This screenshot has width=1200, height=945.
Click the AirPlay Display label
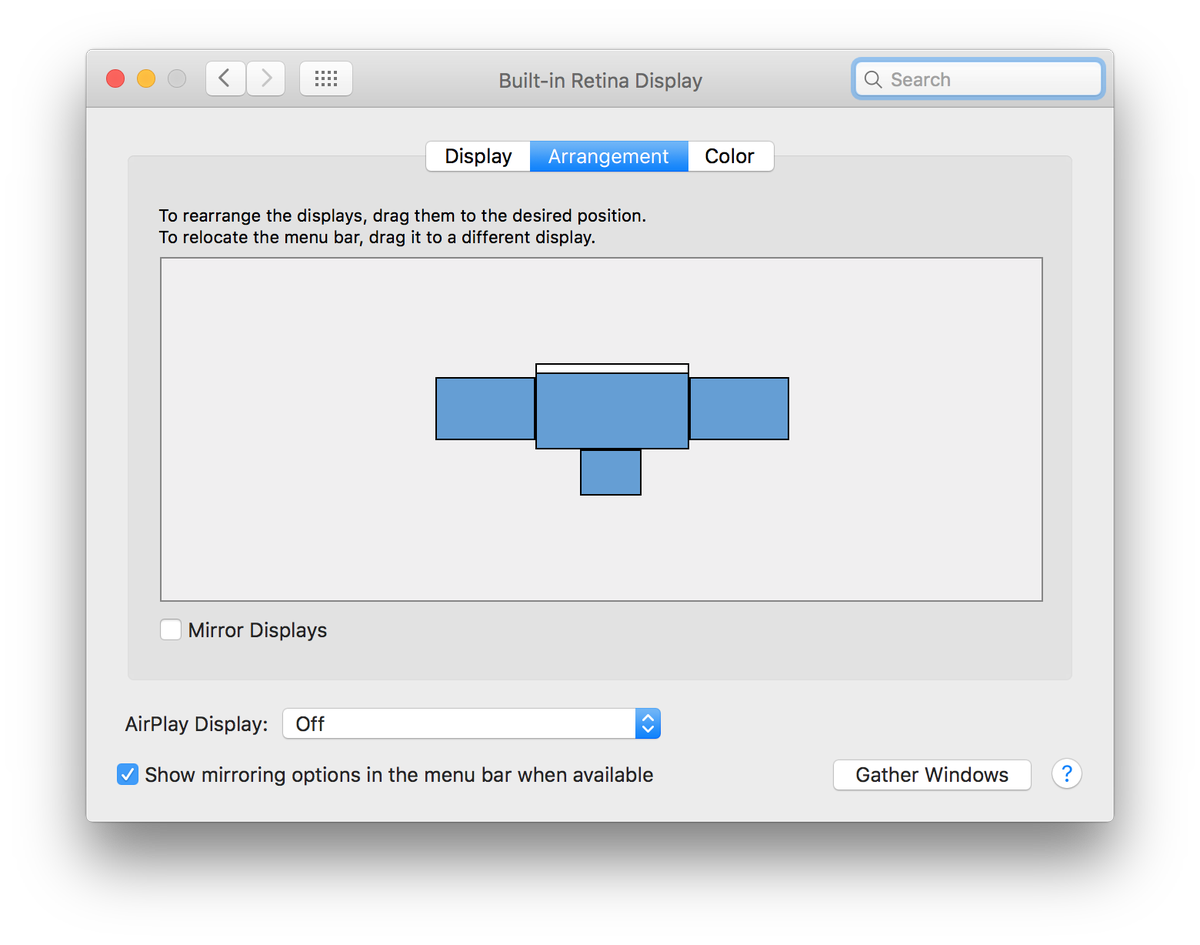[x=197, y=724]
